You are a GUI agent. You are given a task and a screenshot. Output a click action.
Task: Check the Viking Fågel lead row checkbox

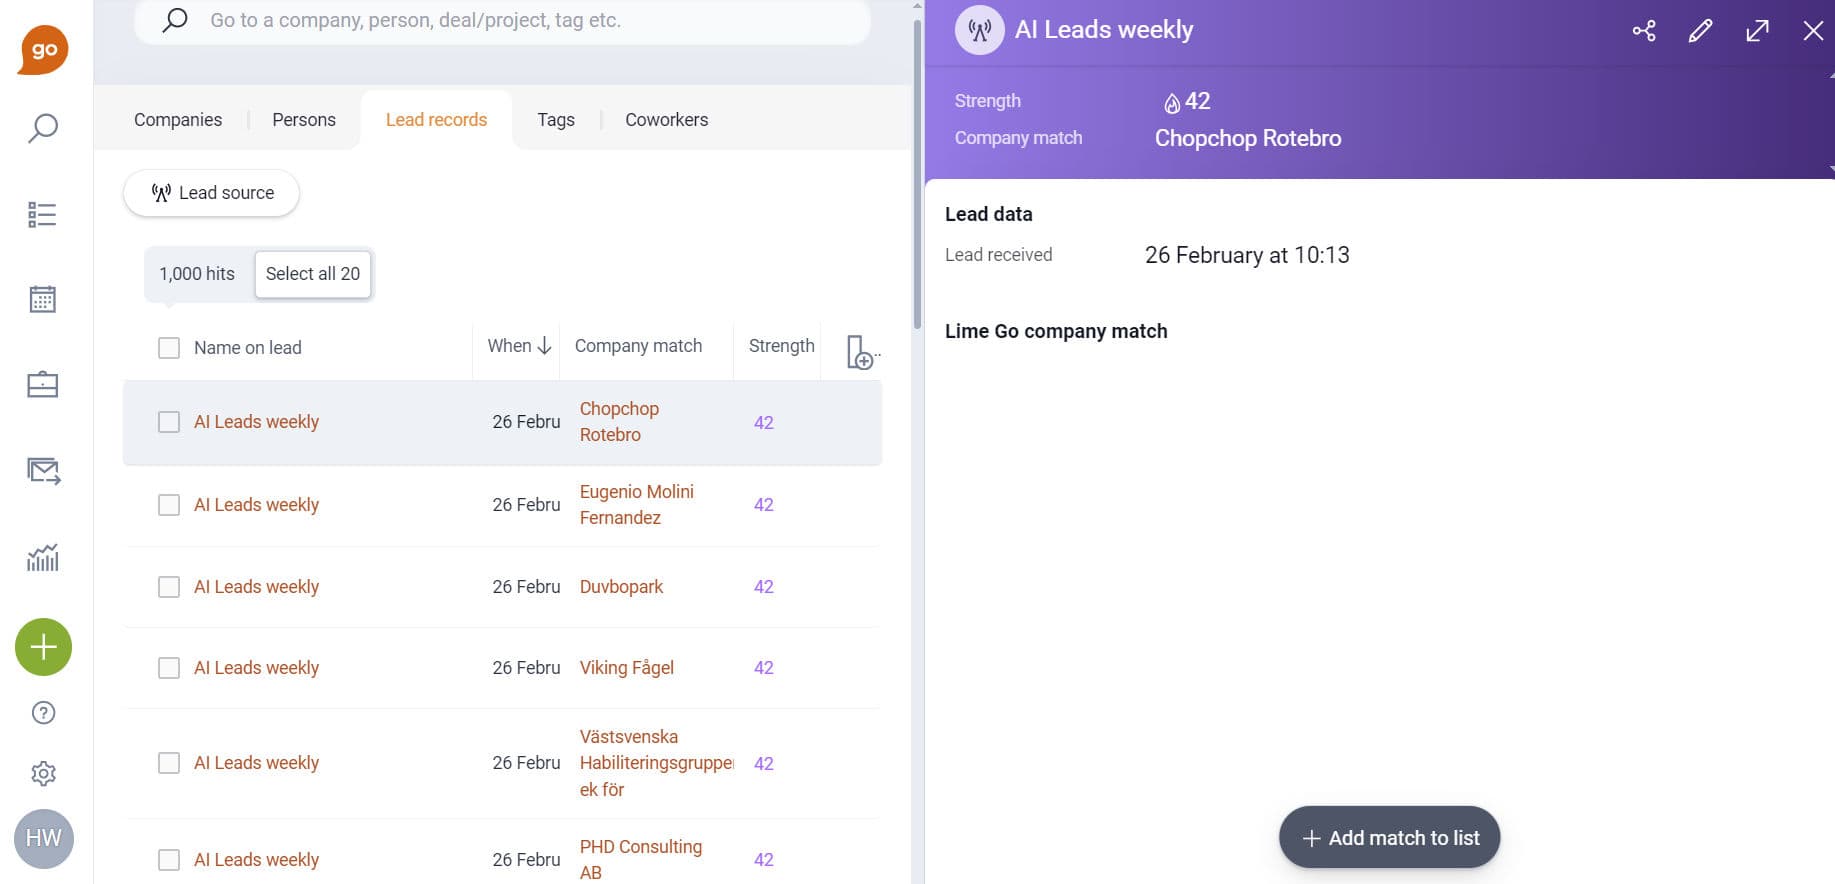(x=169, y=668)
